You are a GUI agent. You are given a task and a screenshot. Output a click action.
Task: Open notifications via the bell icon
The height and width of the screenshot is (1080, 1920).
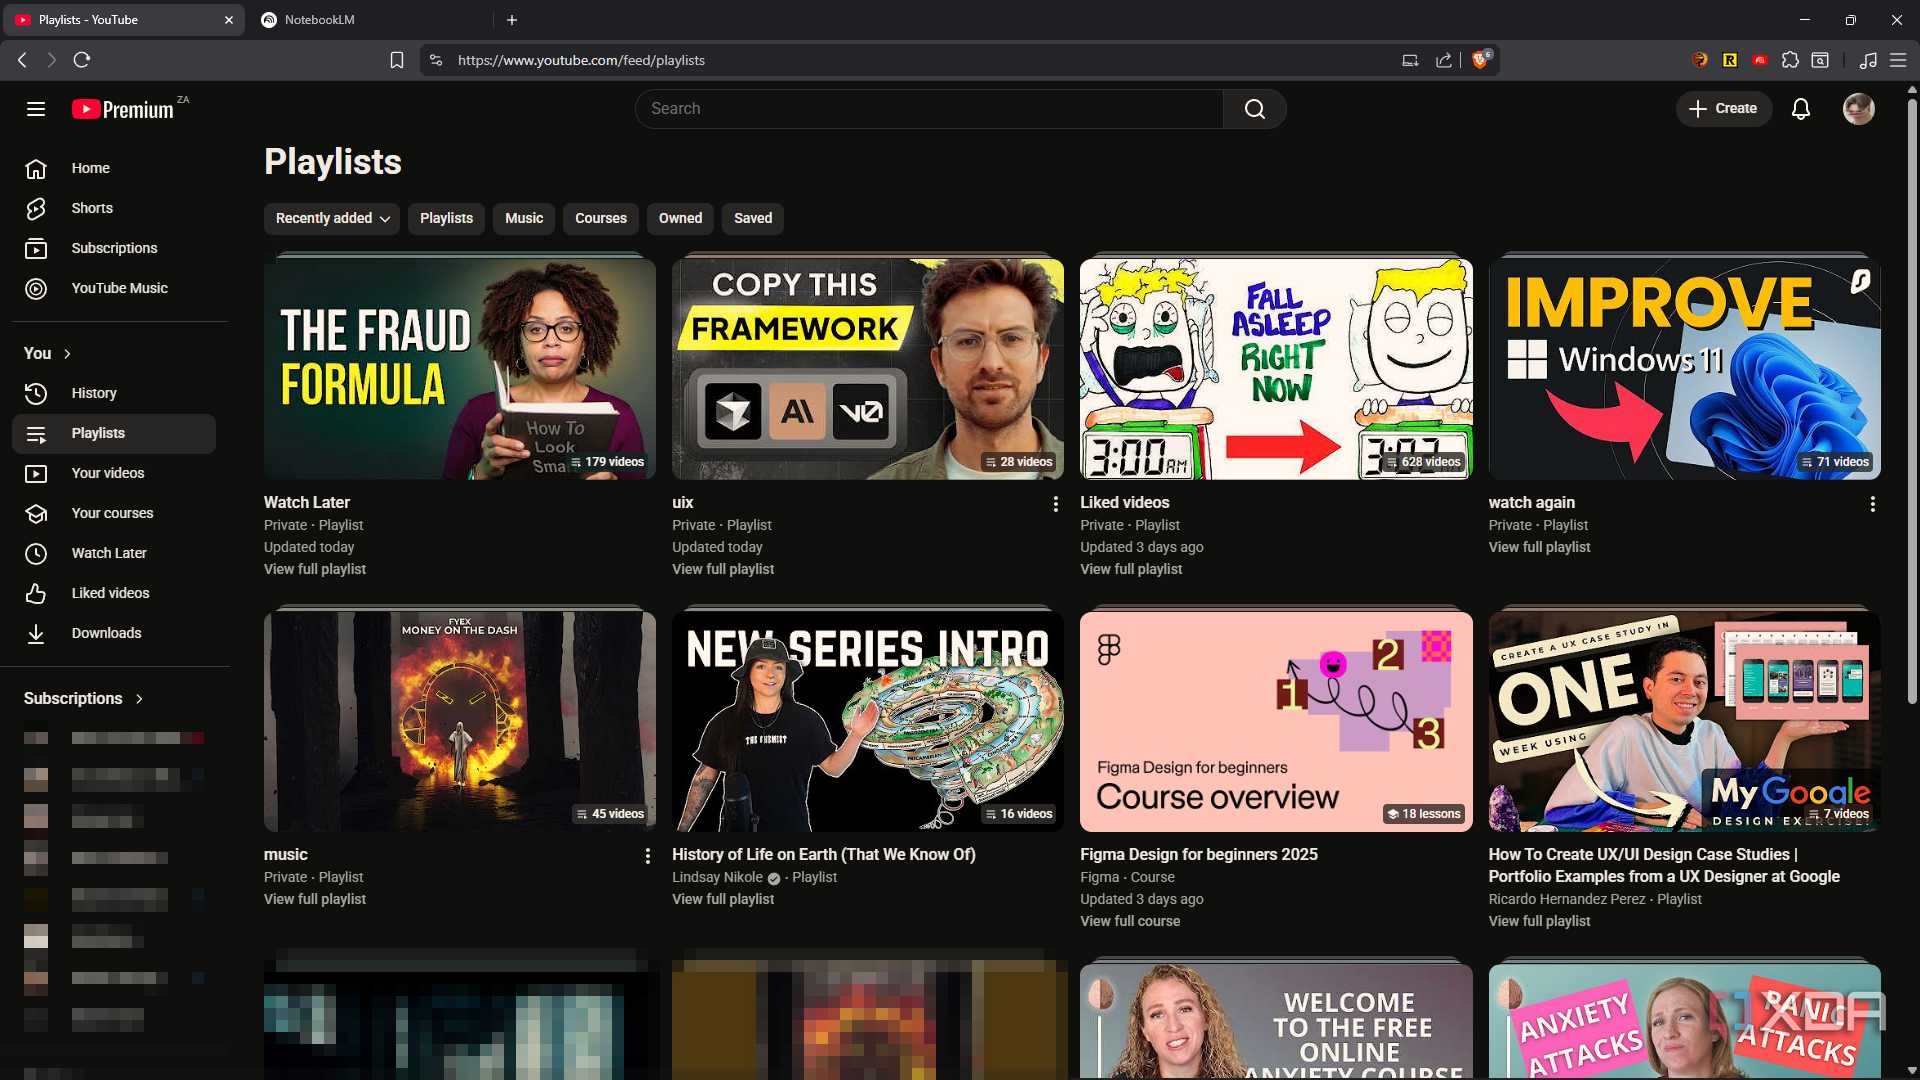click(x=1801, y=109)
